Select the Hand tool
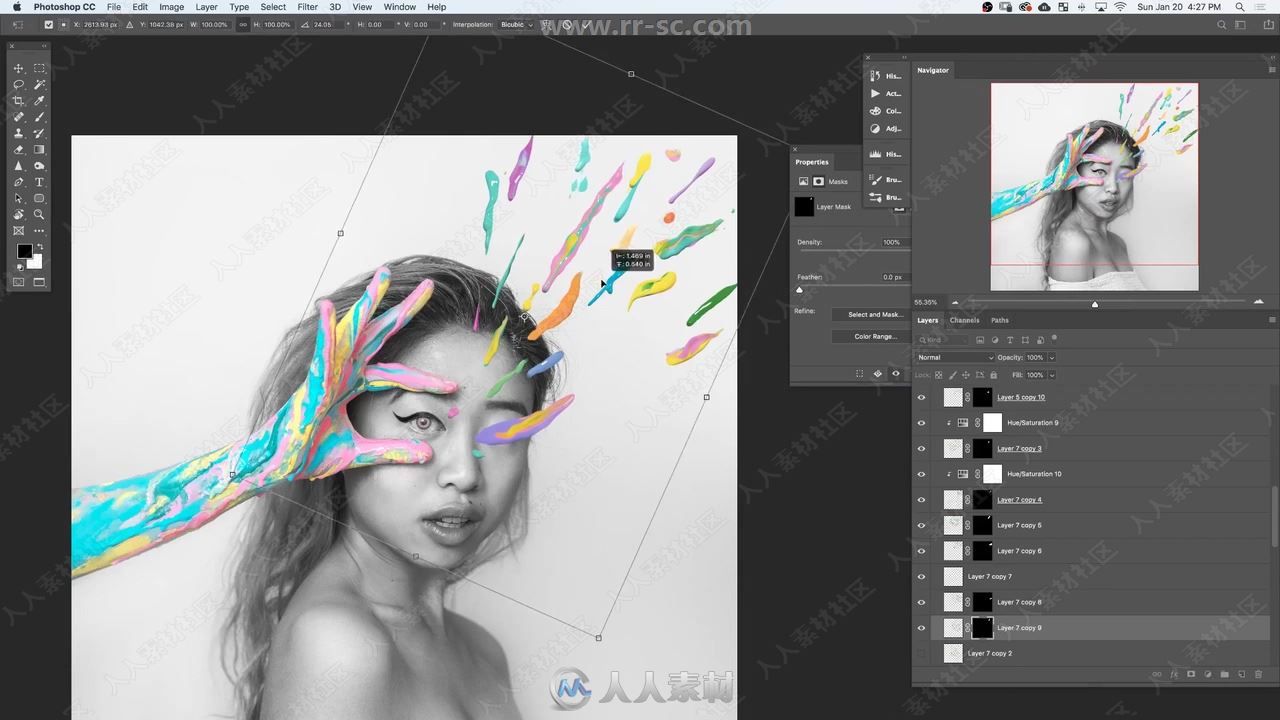Image resolution: width=1280 pixels, height=720 pixels. click(x=18, y=214)
